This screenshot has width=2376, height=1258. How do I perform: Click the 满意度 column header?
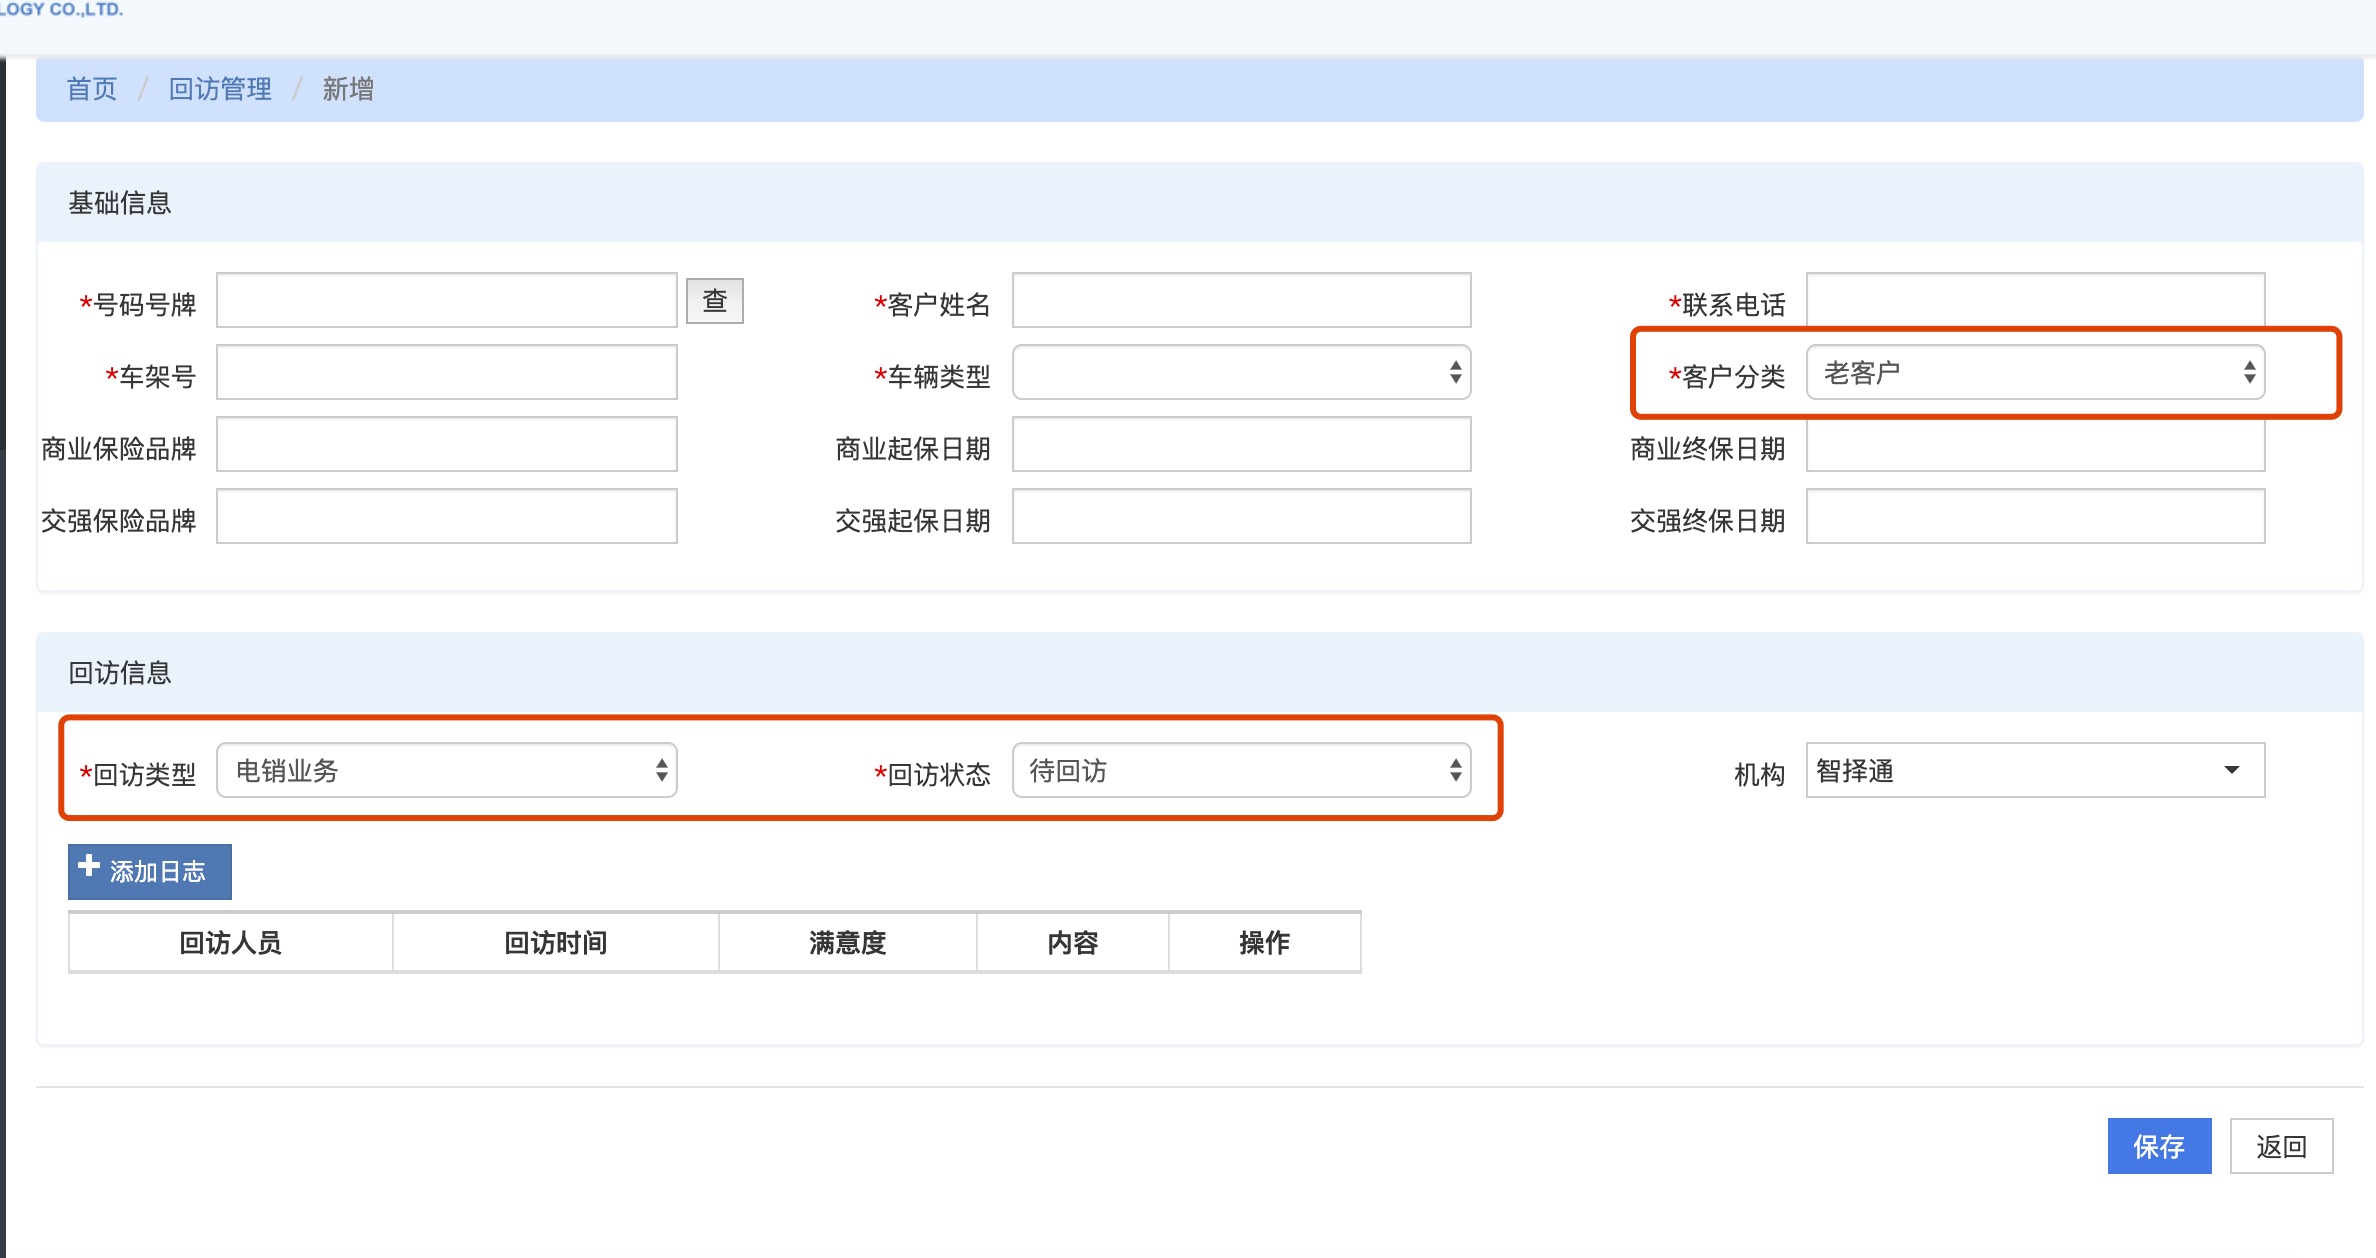point(847,943)
